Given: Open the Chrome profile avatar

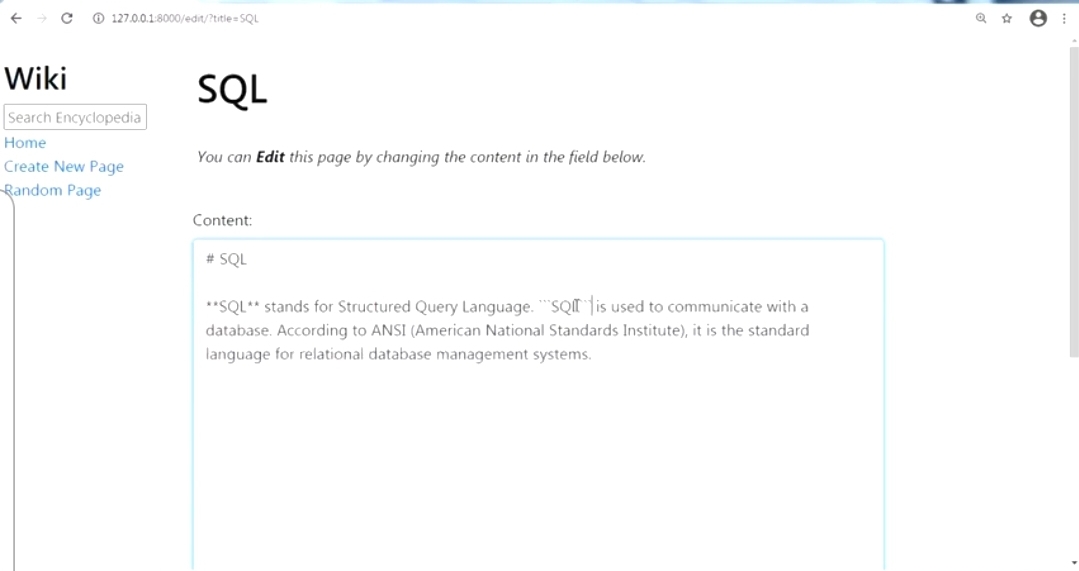Looking at the screenshot, I should tap(1038, 18).
